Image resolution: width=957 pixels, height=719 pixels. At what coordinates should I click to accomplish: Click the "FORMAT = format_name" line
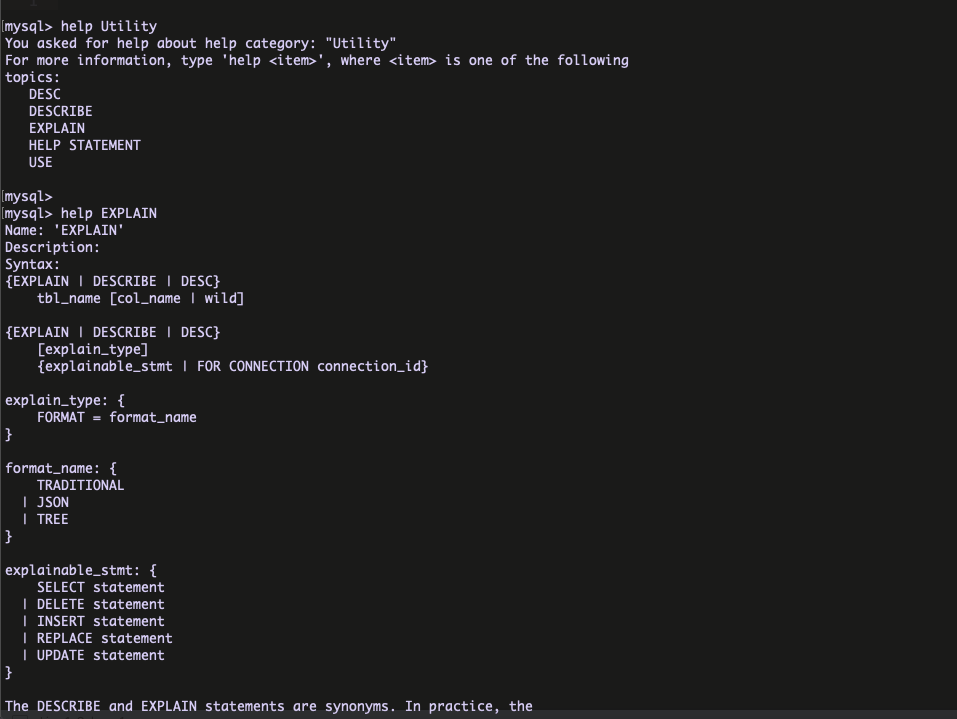(116, 417)
